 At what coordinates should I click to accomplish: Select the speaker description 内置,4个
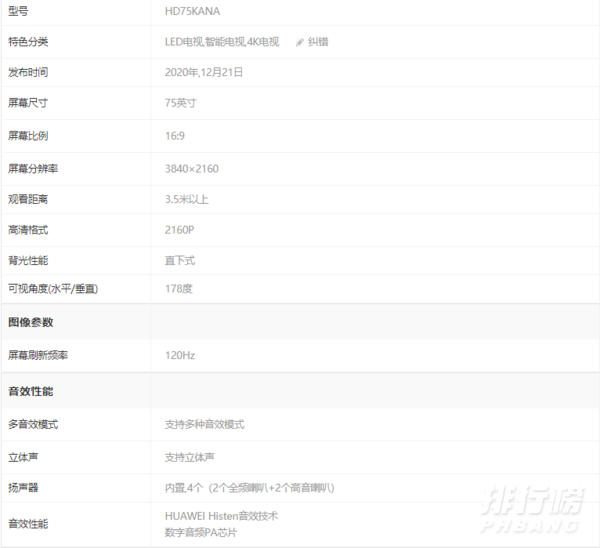pyautogui.click(x=184, y=488)
